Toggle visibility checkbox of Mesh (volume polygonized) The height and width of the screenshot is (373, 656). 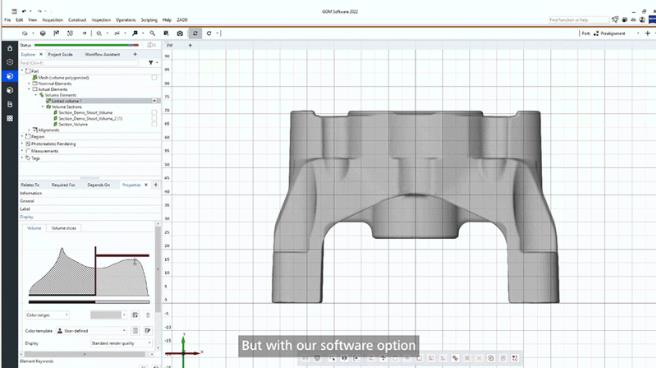pos(154,77)
